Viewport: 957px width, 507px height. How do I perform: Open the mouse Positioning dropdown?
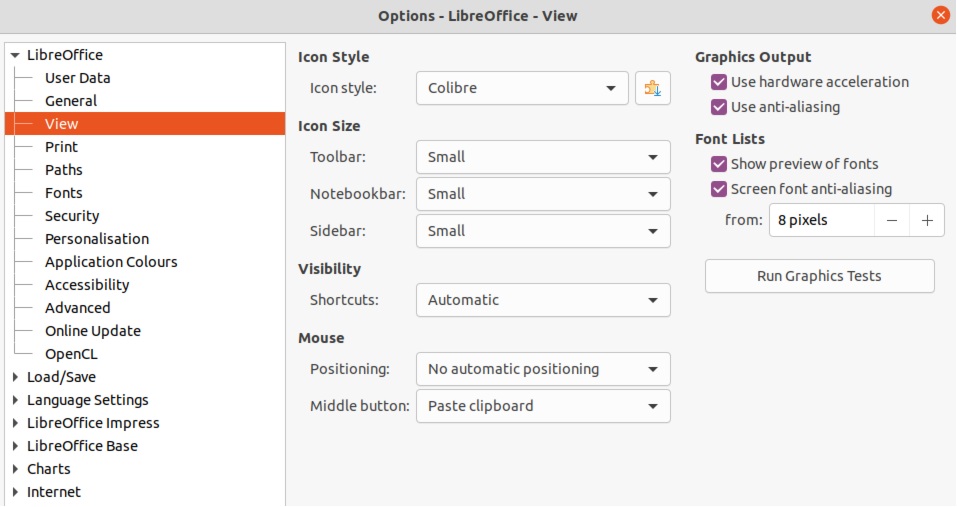[x=543, y=369]
